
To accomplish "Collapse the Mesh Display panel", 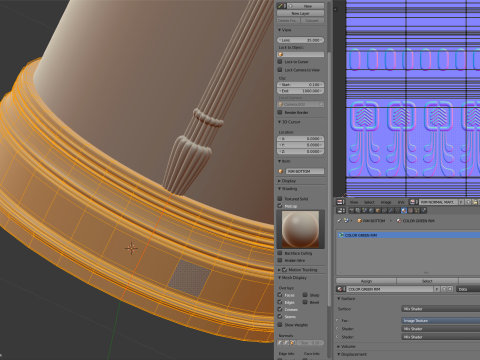I will click(279, 278).
